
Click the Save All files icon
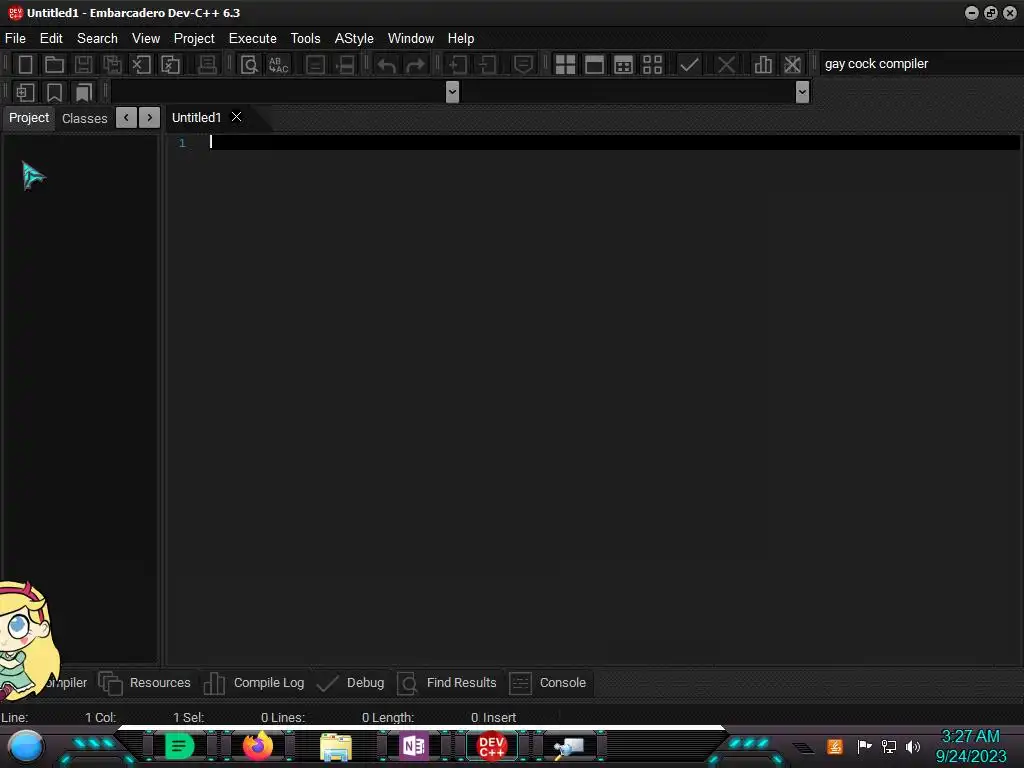point(112,64)
